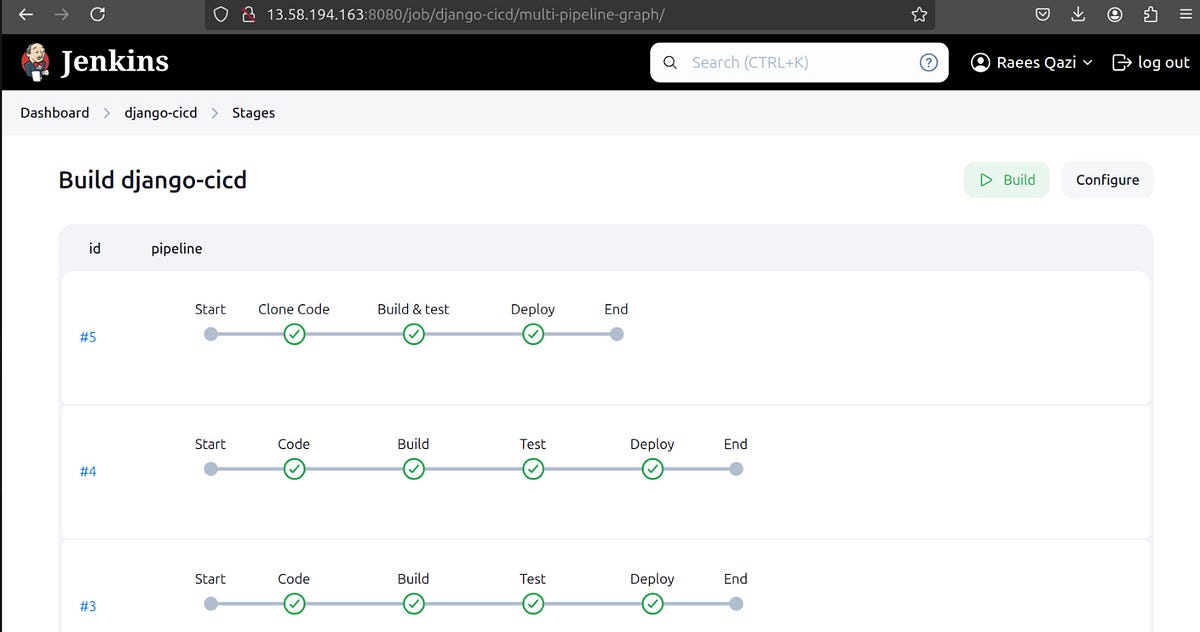Click the End node of build #5
The width and height of the screenshot is (1200, 632).
coord(617,334)
